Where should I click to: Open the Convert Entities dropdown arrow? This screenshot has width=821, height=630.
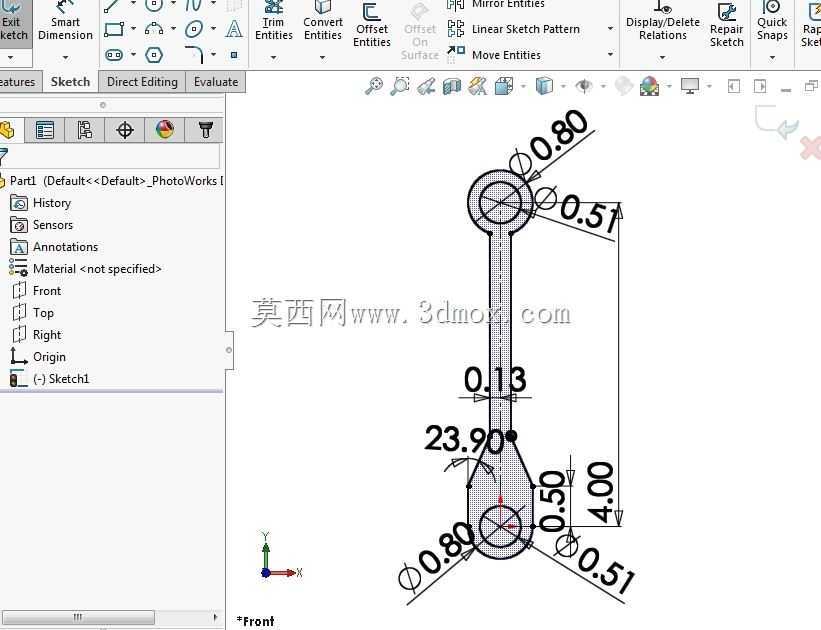point(323,57)
